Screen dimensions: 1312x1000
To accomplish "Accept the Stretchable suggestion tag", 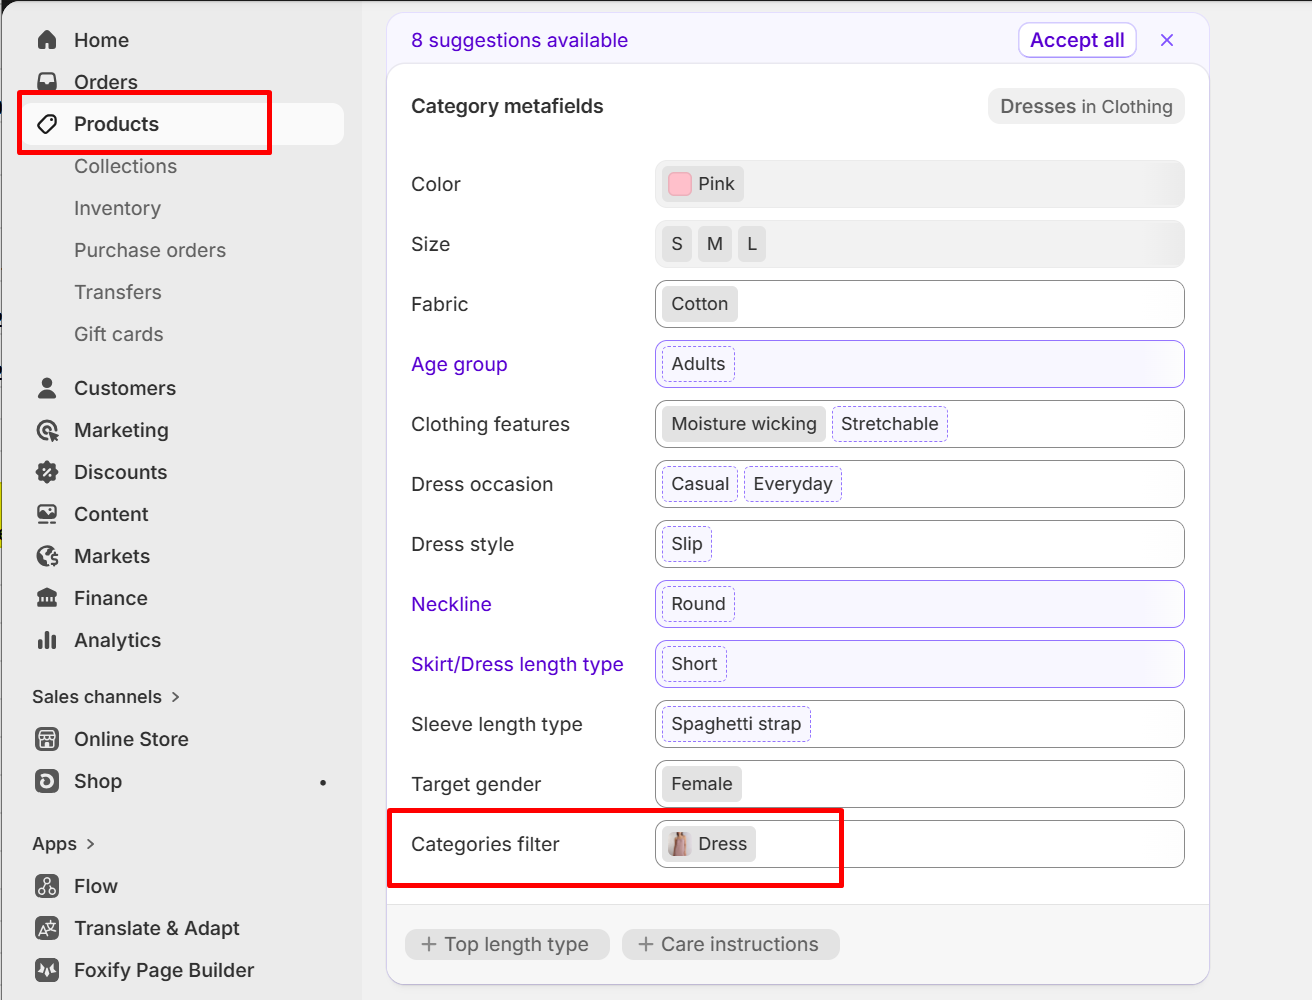I will (x=890, y=424).
